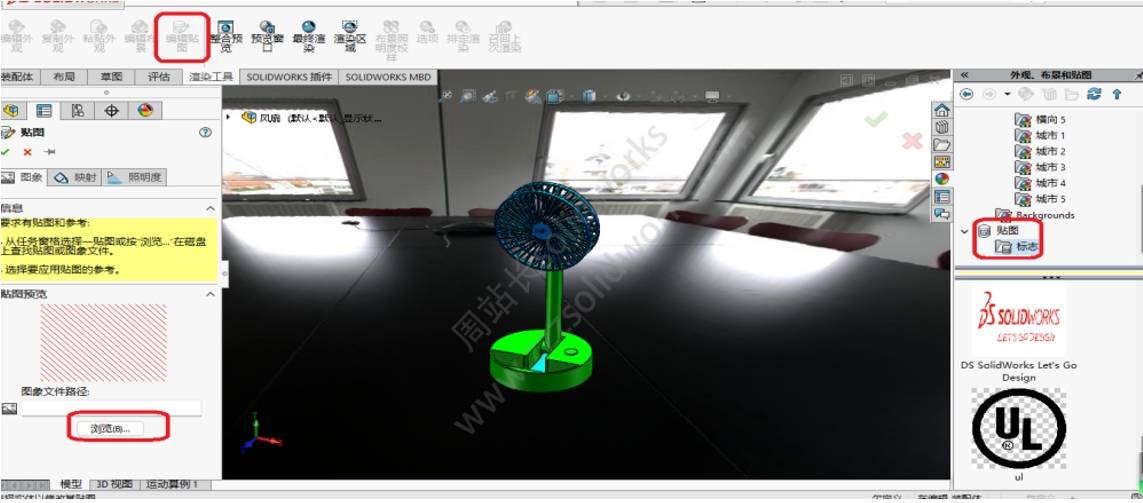Click the 编辑布景 edit scene icon
Screen dimensions: 1143x503
coord(141,36)
